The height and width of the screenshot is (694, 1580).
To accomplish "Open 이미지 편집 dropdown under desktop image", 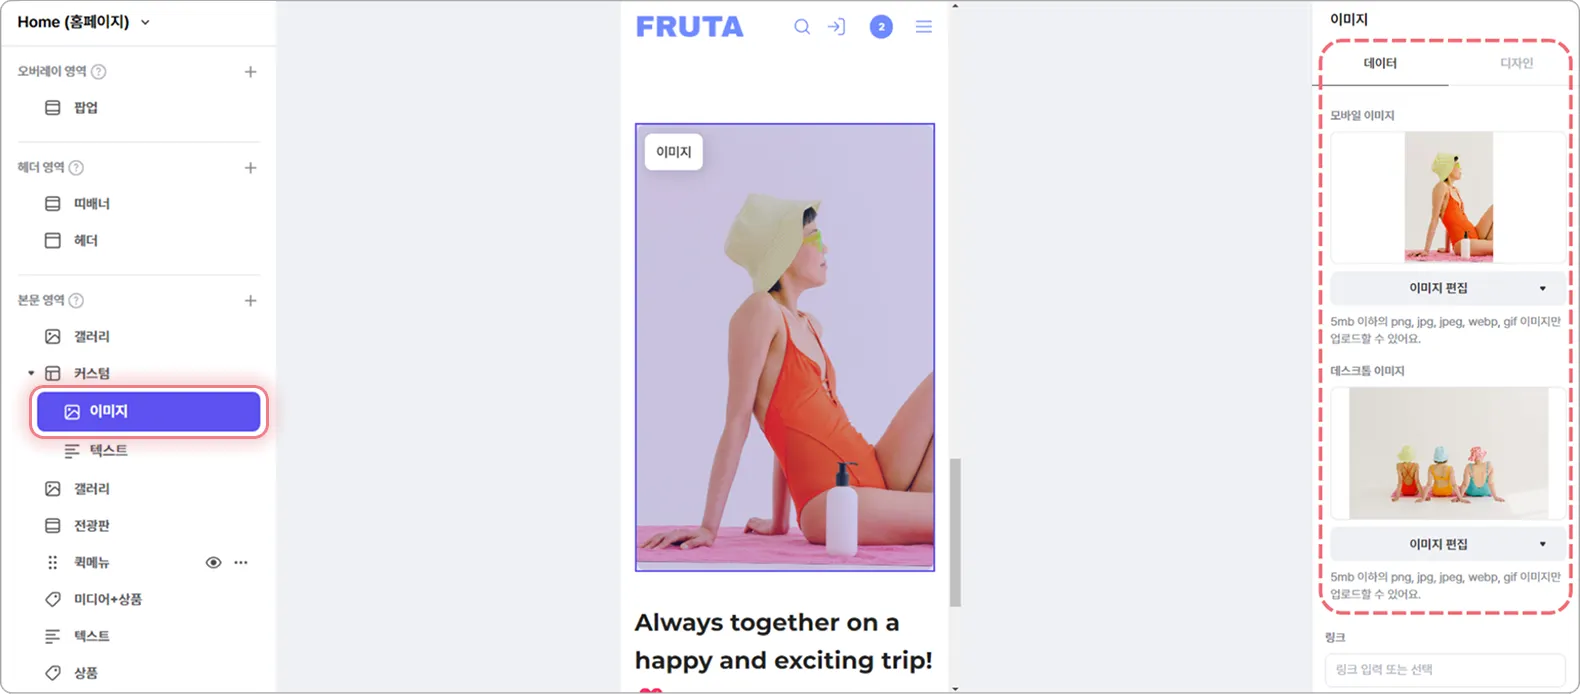I will click(1447, 544).
